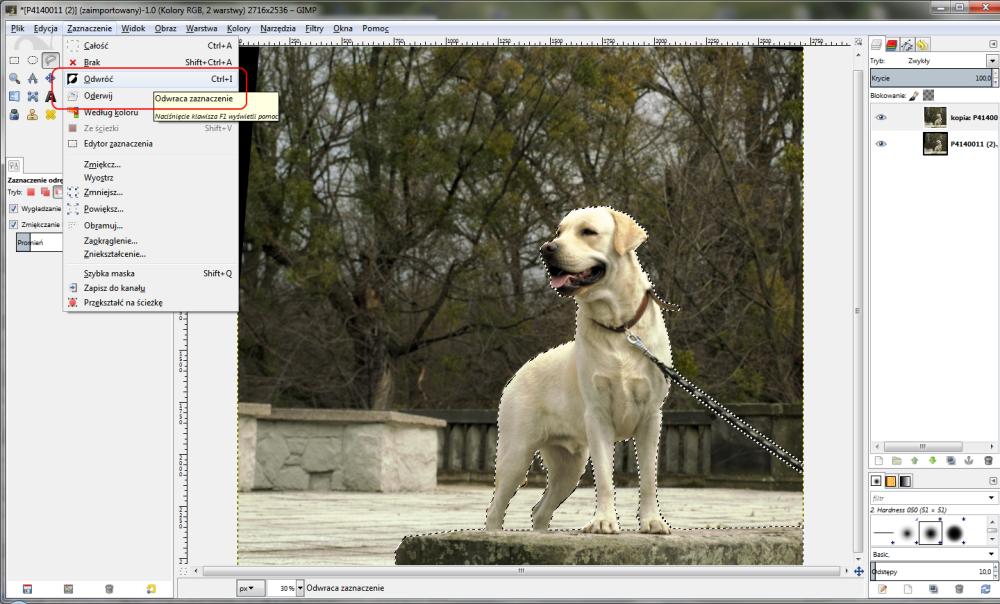Select the Zoom magnifier tool
Viewport: 1000px width, 604px height.
click(x=15, y=78)
